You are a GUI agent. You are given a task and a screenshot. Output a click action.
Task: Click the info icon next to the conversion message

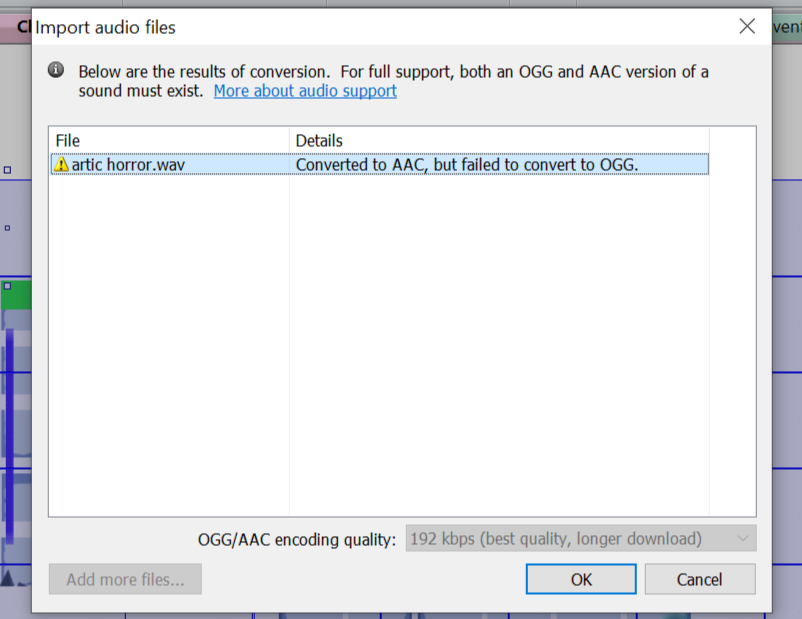point(56,70)
